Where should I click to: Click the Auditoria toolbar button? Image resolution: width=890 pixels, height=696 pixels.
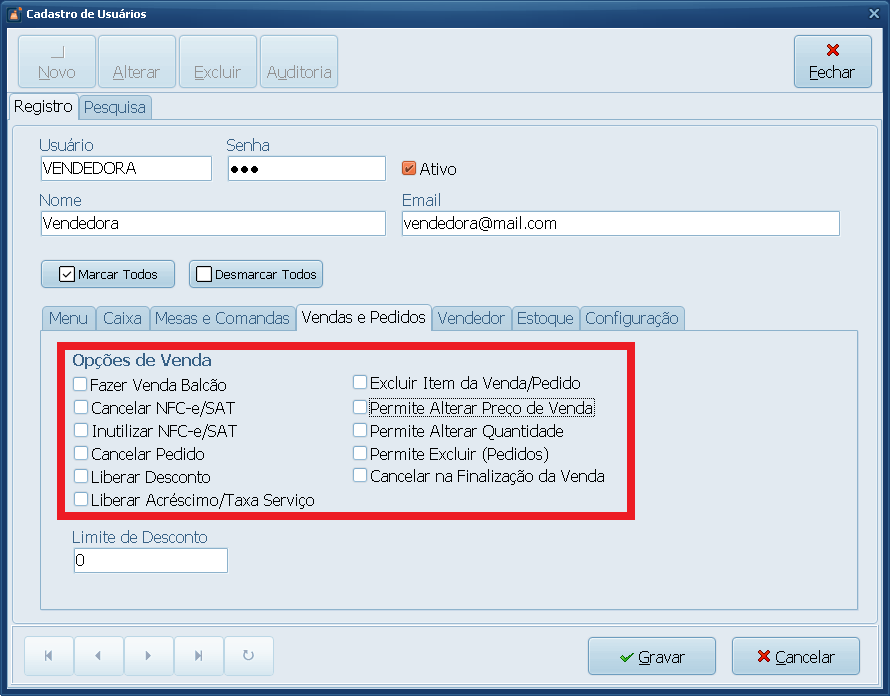[x=299, y=62]
